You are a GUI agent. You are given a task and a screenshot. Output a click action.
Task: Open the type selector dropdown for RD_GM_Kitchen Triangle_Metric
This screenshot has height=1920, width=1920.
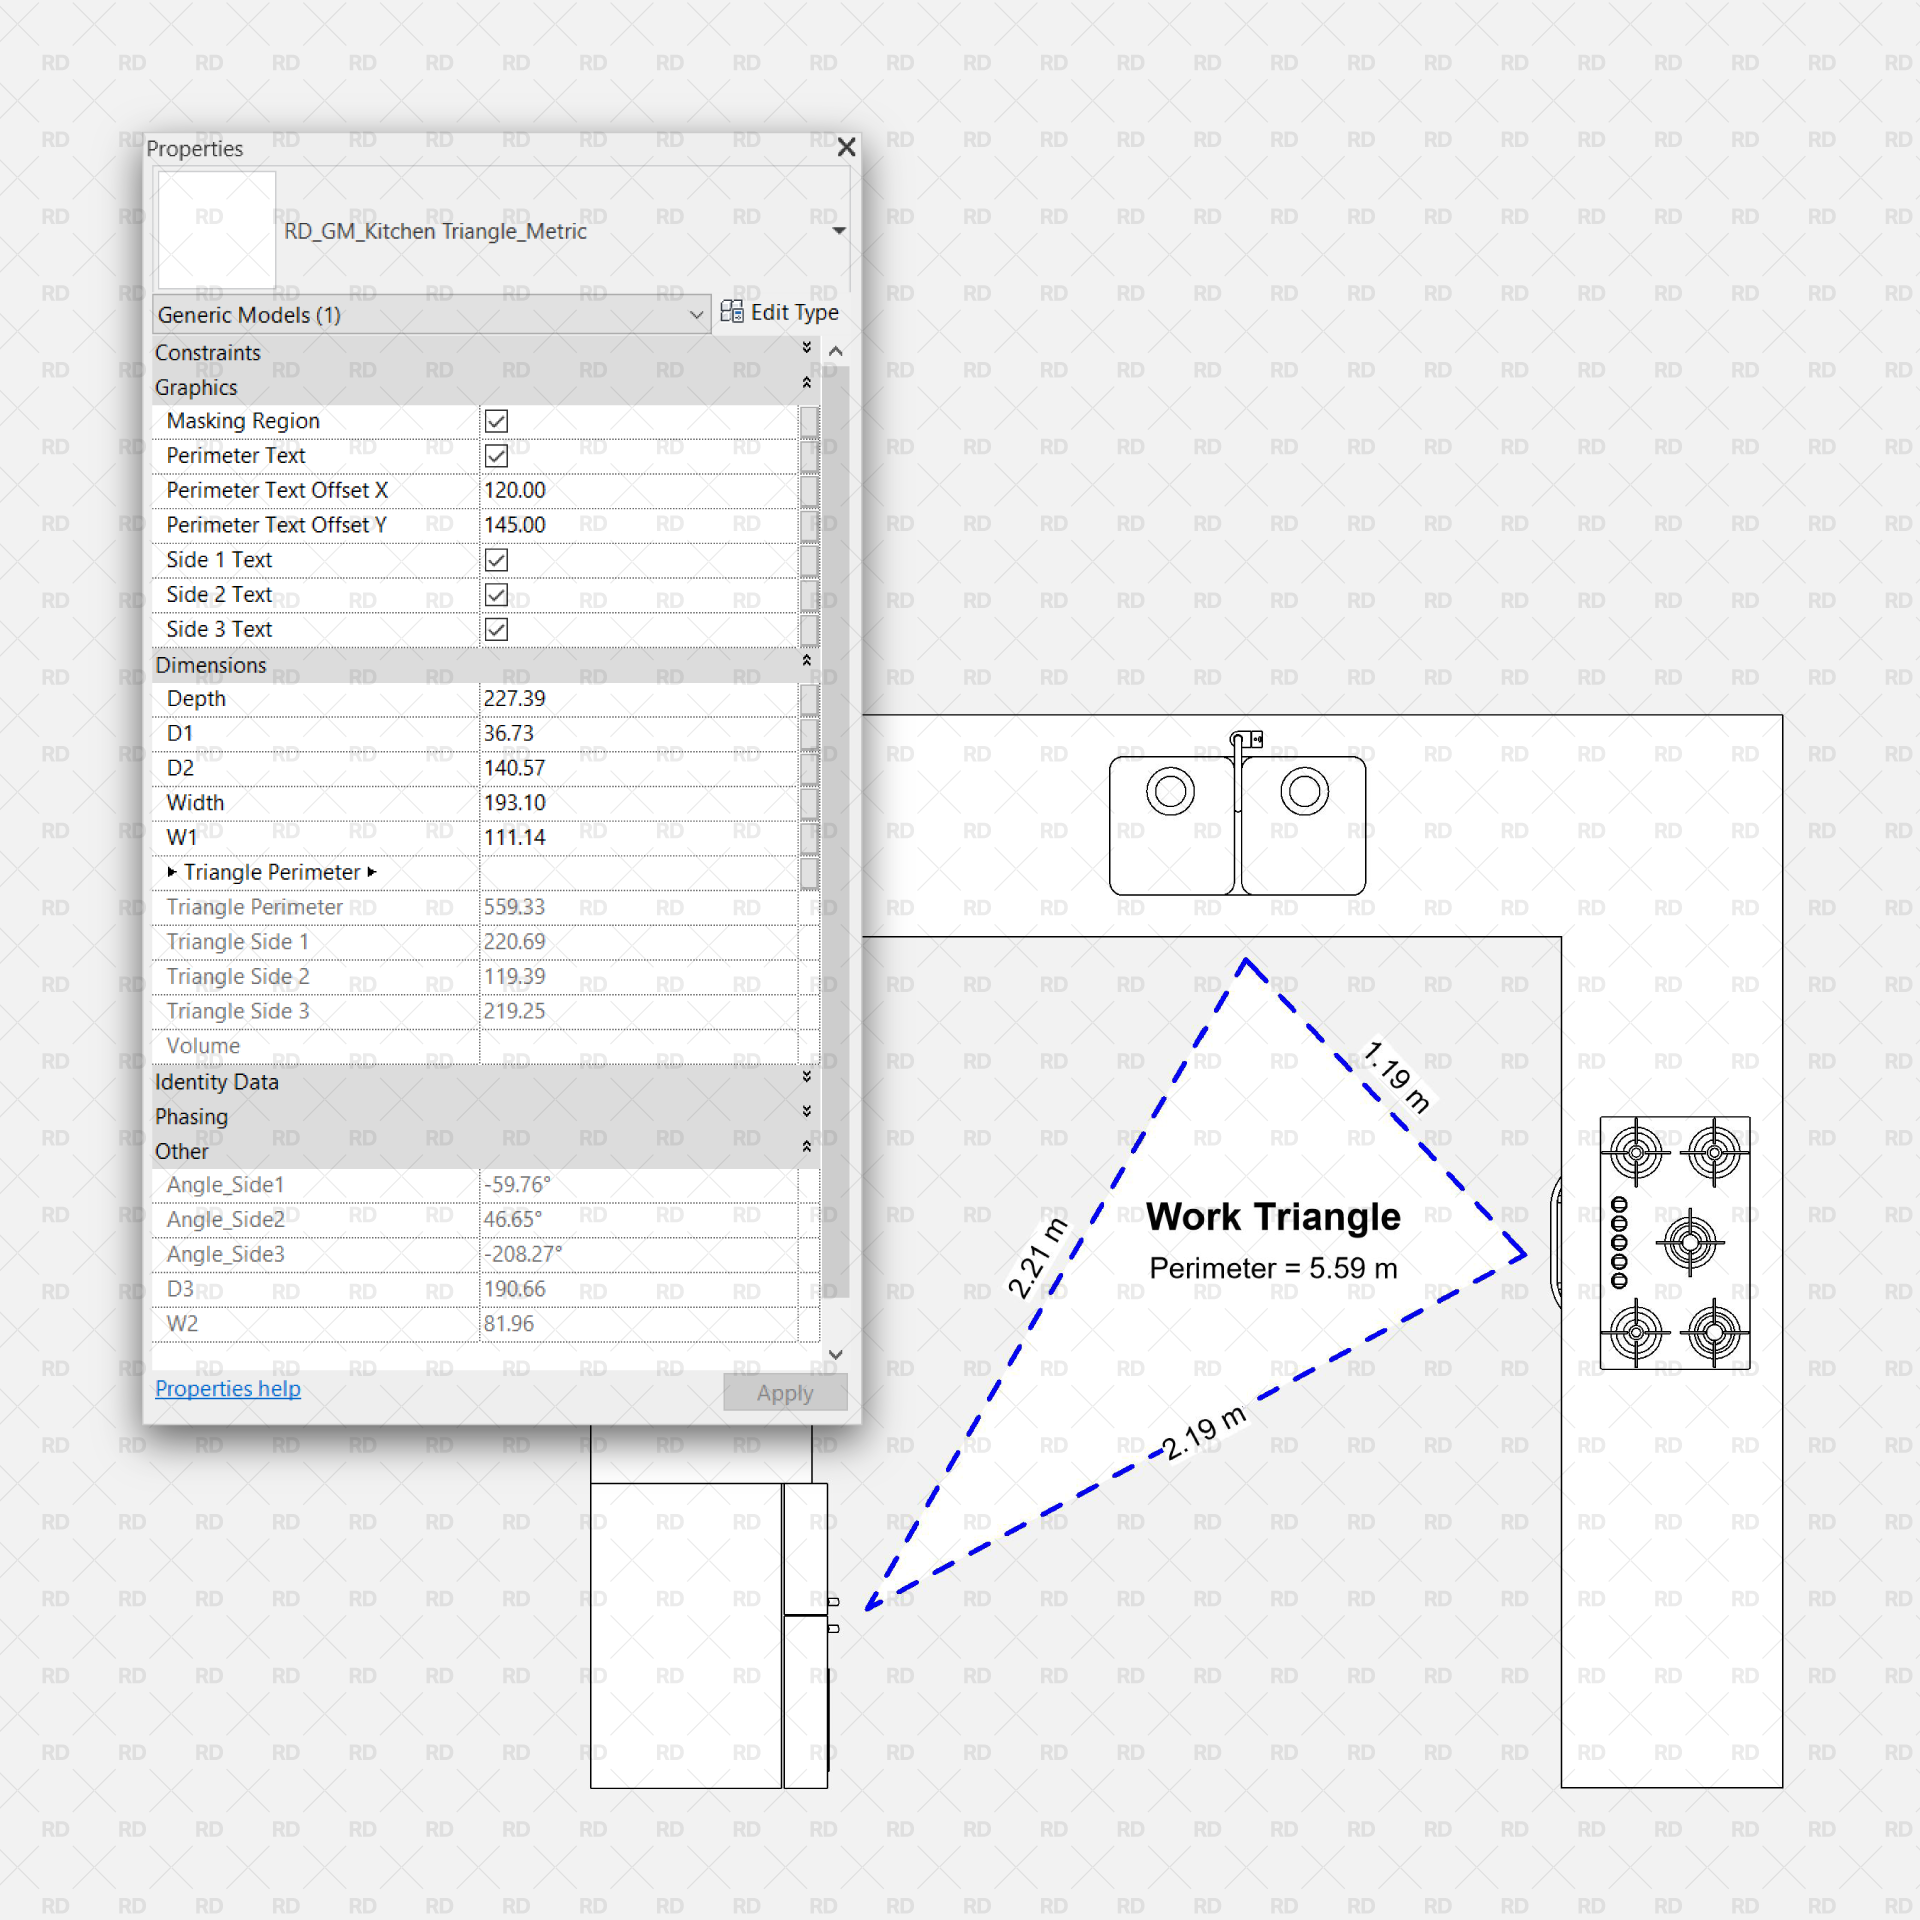point(839,230)
